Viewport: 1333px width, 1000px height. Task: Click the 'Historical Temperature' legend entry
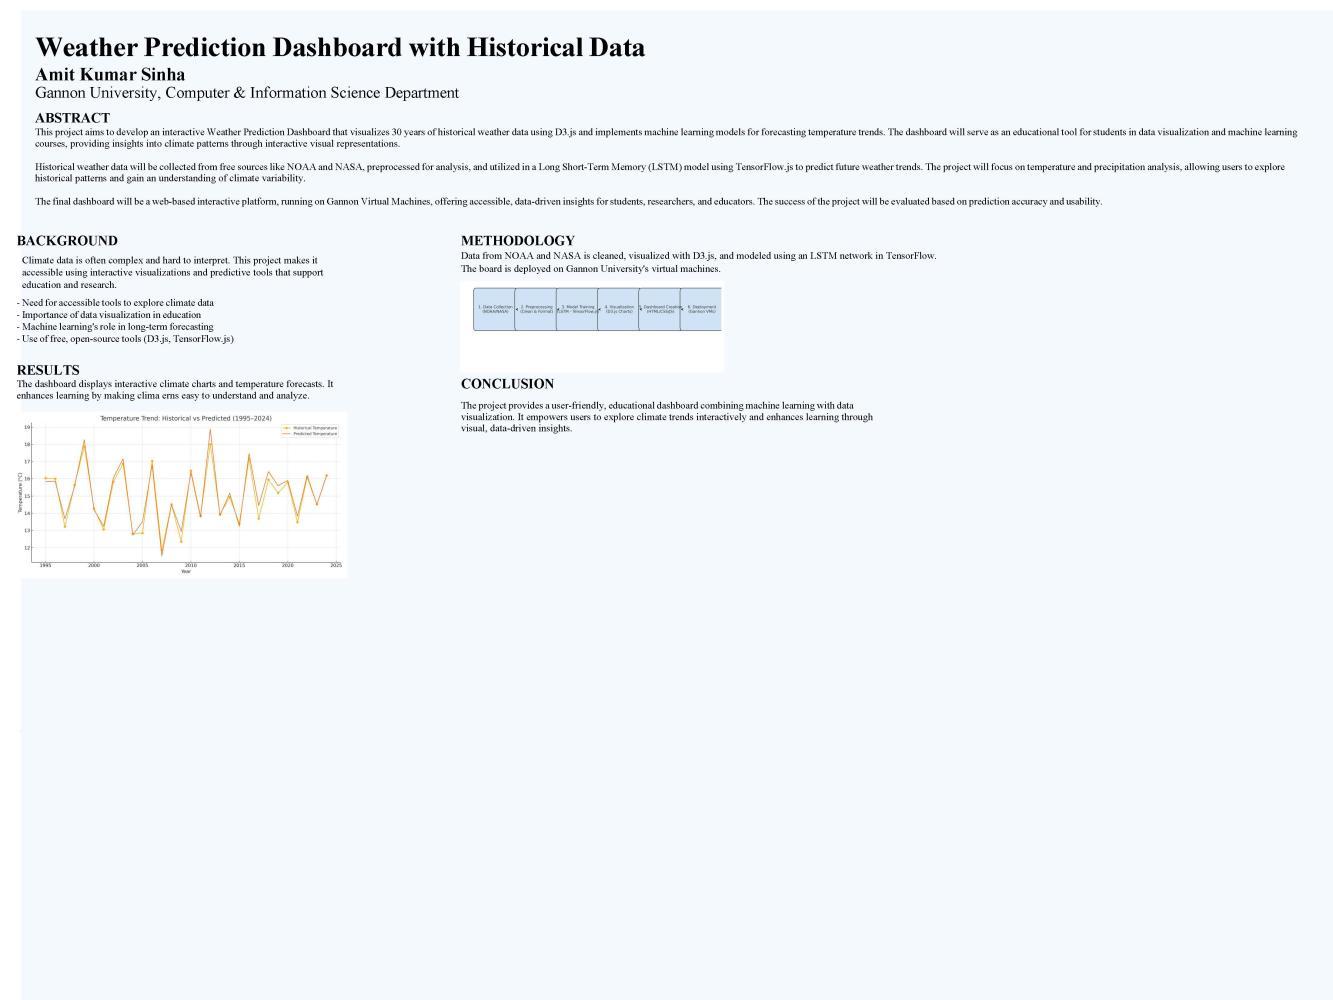pyautogui.click(x=311, y=428)
